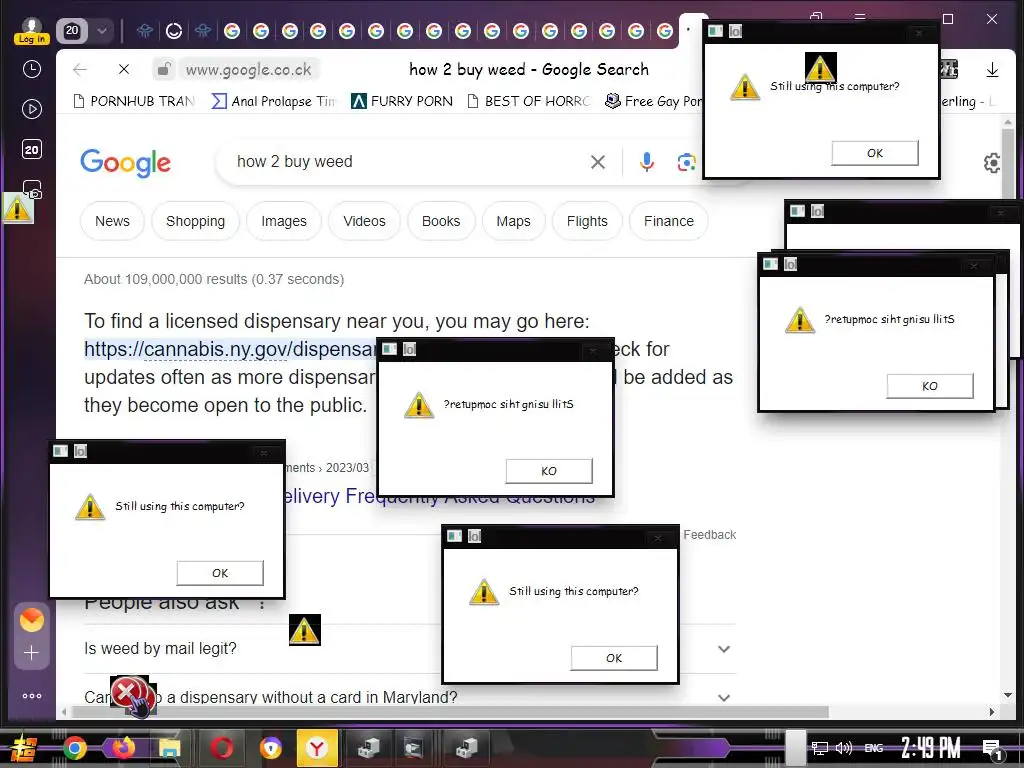Open the notification center icon
The image size is (1024, 768).
point(991,750)
